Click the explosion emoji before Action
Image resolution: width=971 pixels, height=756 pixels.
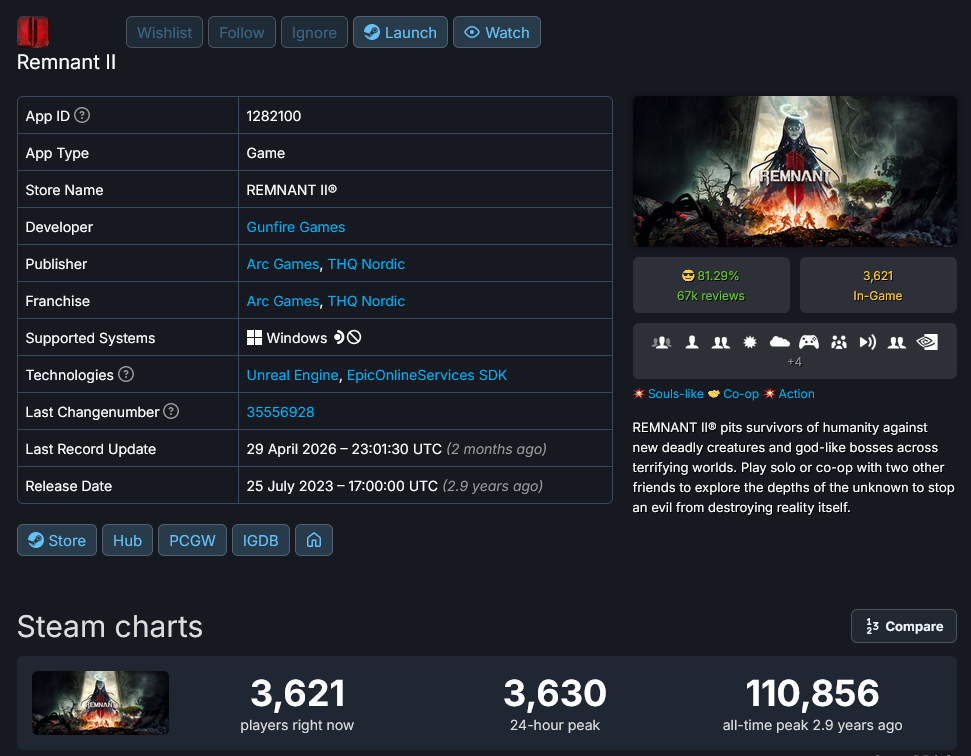pyautogui.click(x=769, y=394)
